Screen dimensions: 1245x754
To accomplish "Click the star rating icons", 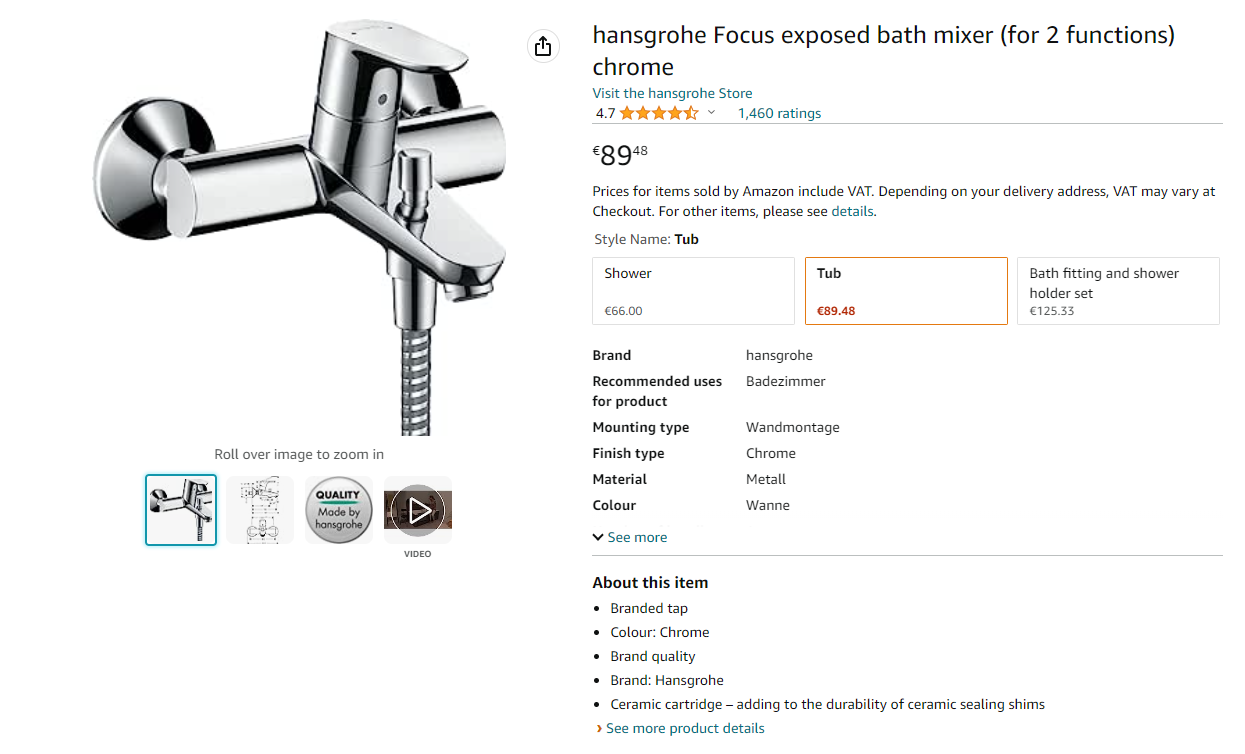I will [x=659, y=113].
